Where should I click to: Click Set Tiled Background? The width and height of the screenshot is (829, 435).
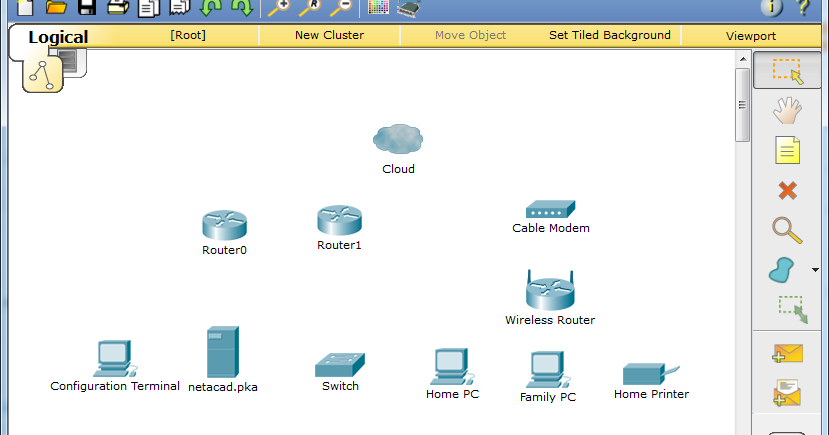coord(610,35)
